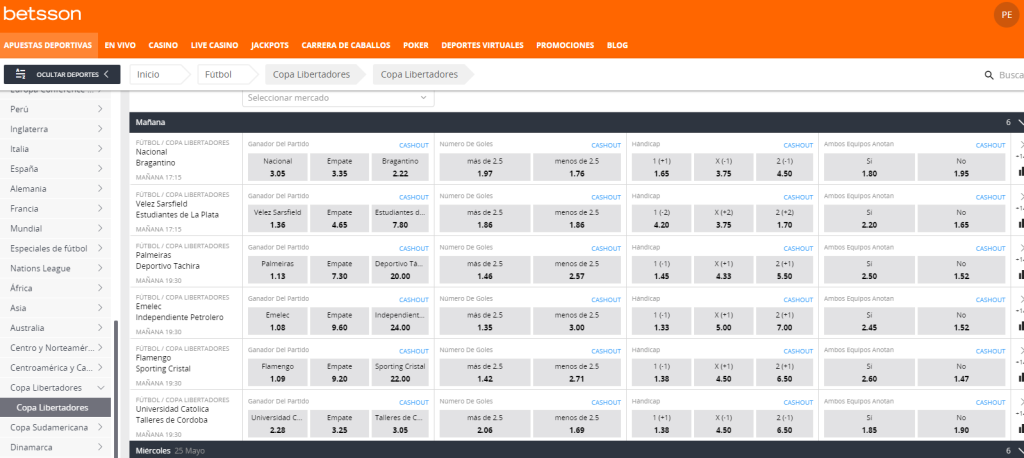Select más de 2.5 at 1.42 for Flamengo
Screen dimensions: 1024x458
pos(485,372)
